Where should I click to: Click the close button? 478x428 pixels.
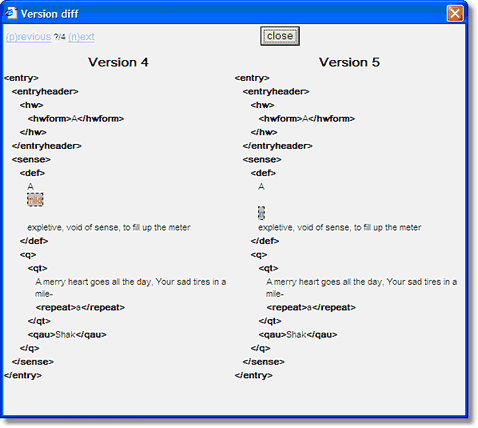tap(280, 36)
